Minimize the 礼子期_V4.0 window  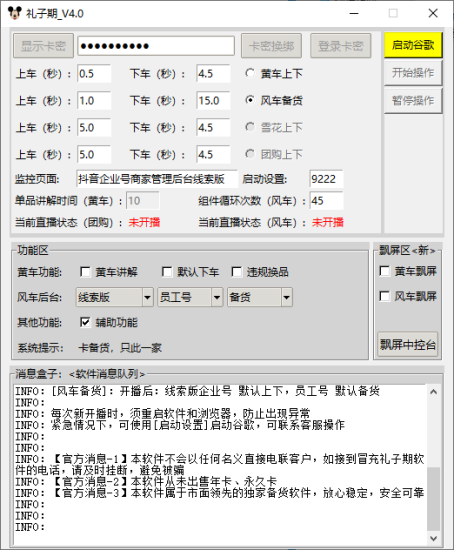[x=354, y=13]
